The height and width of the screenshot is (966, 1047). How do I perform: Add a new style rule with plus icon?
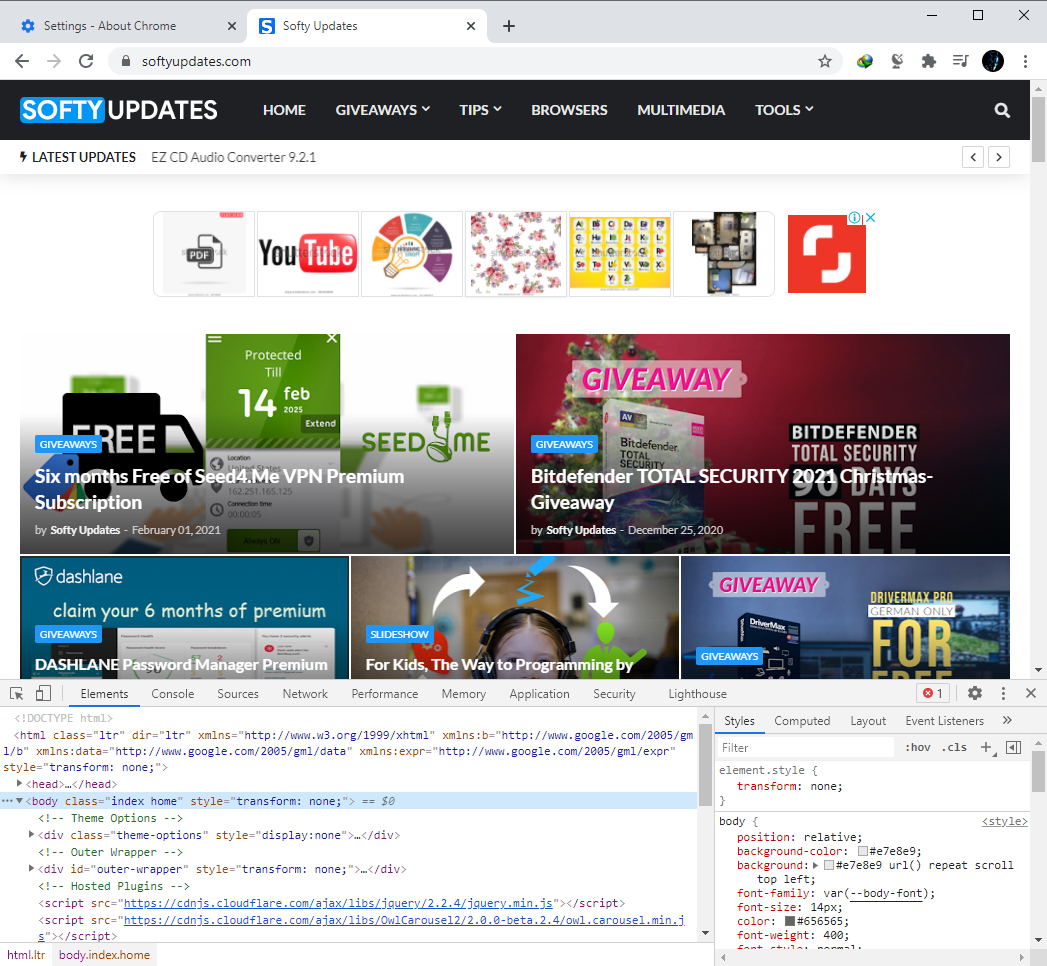(986, 748)
